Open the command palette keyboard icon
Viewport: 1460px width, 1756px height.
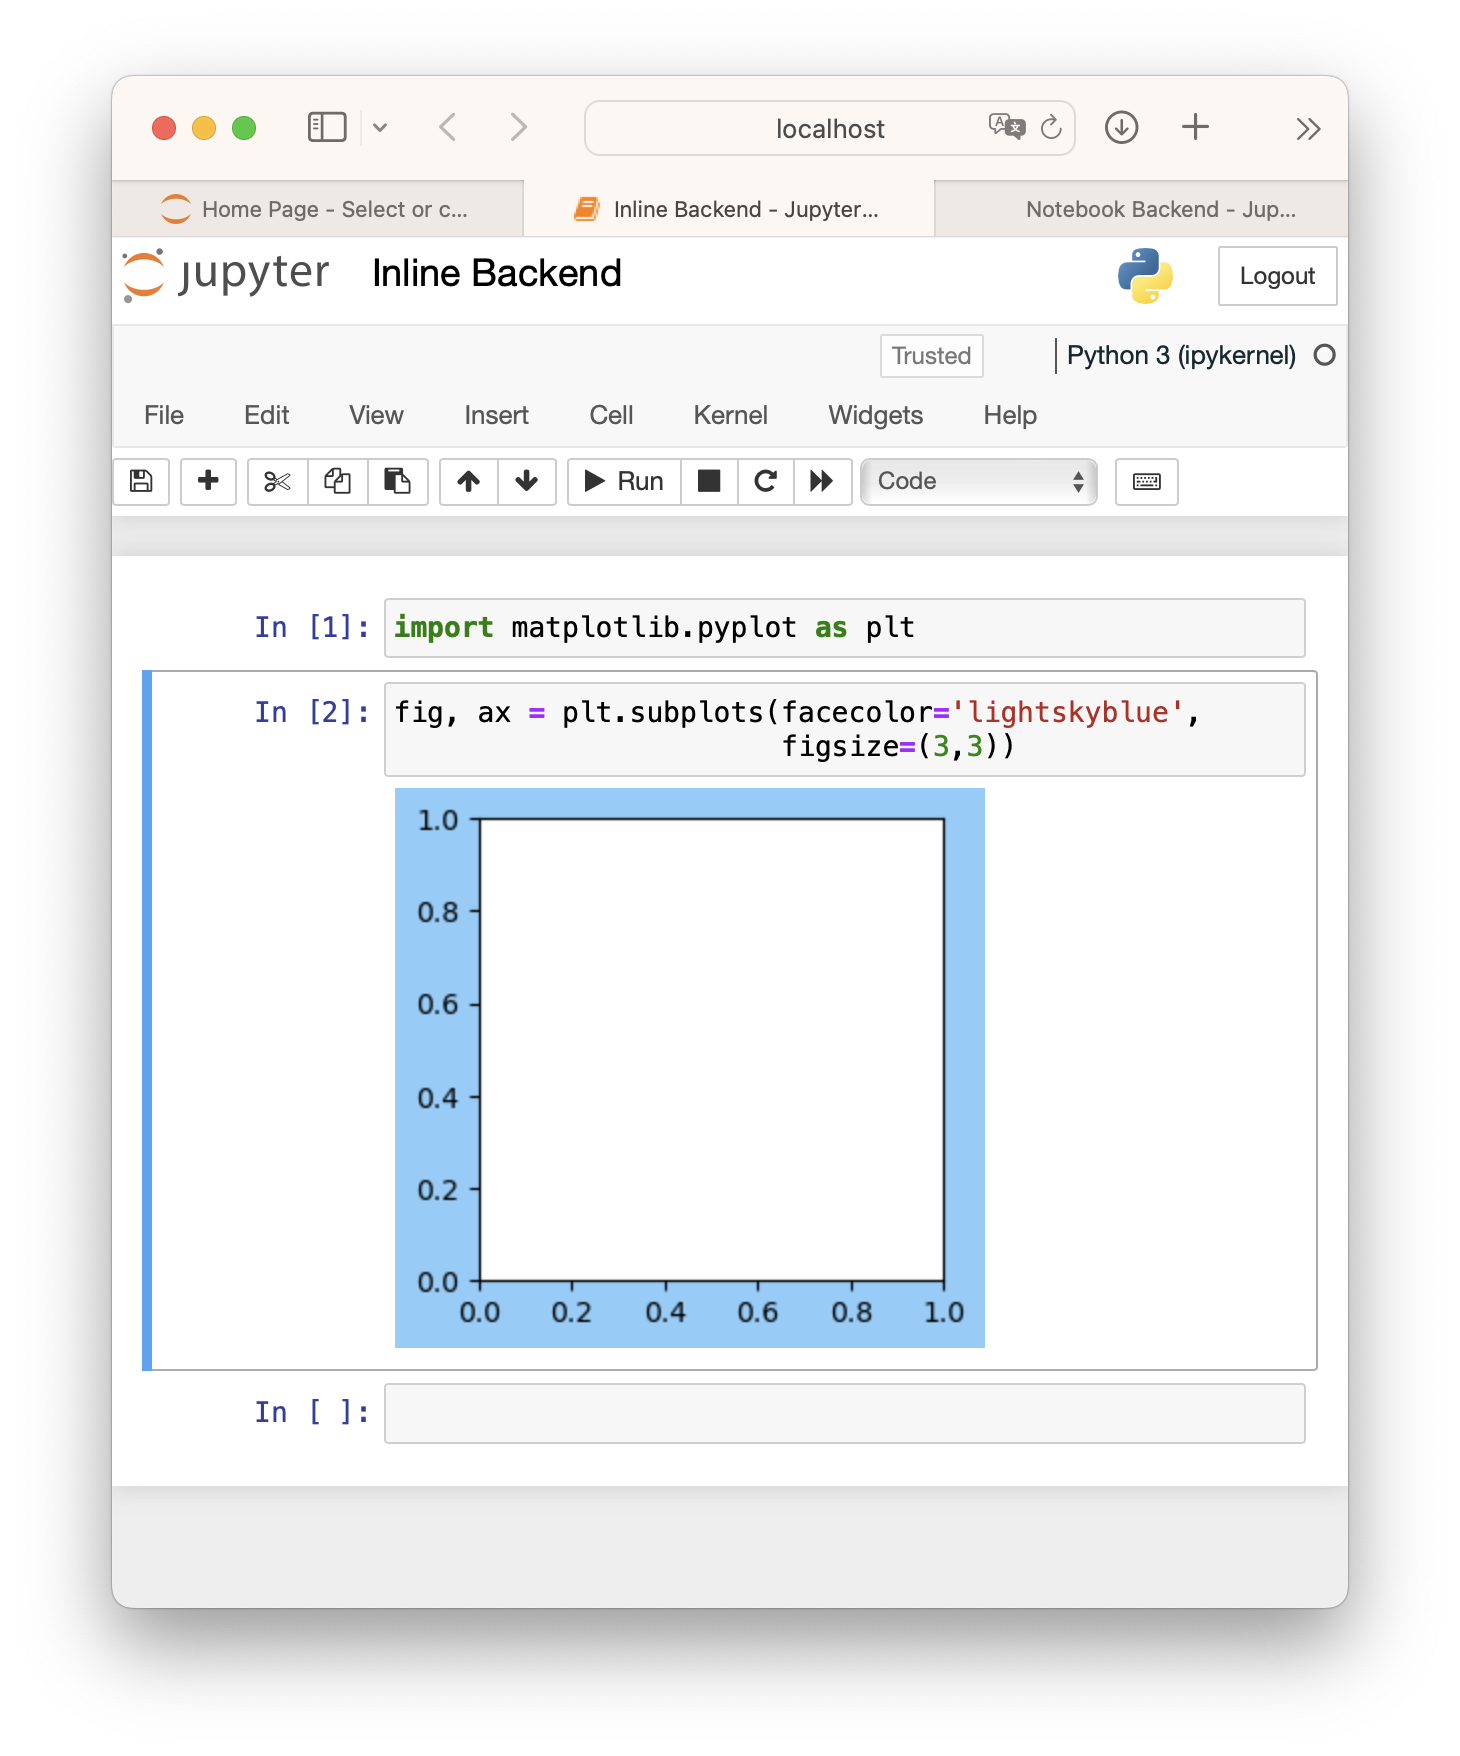point(1146,482)
